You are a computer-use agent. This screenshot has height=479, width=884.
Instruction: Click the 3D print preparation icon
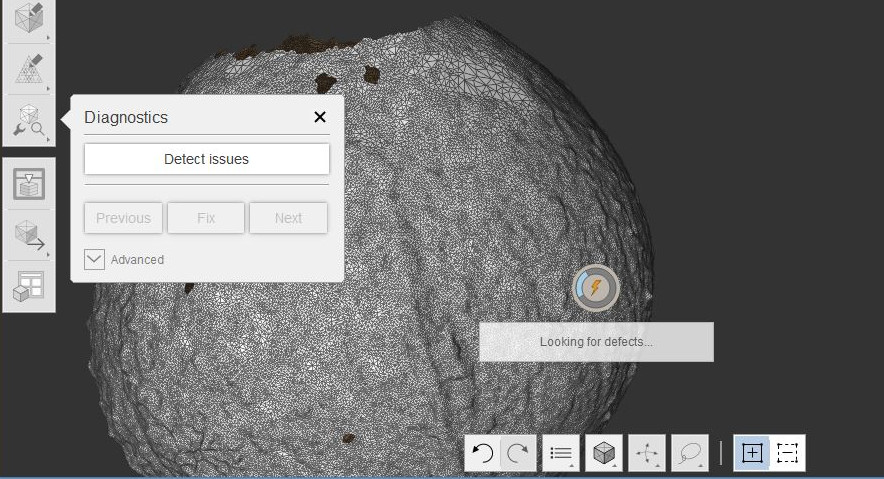[29, 184]
